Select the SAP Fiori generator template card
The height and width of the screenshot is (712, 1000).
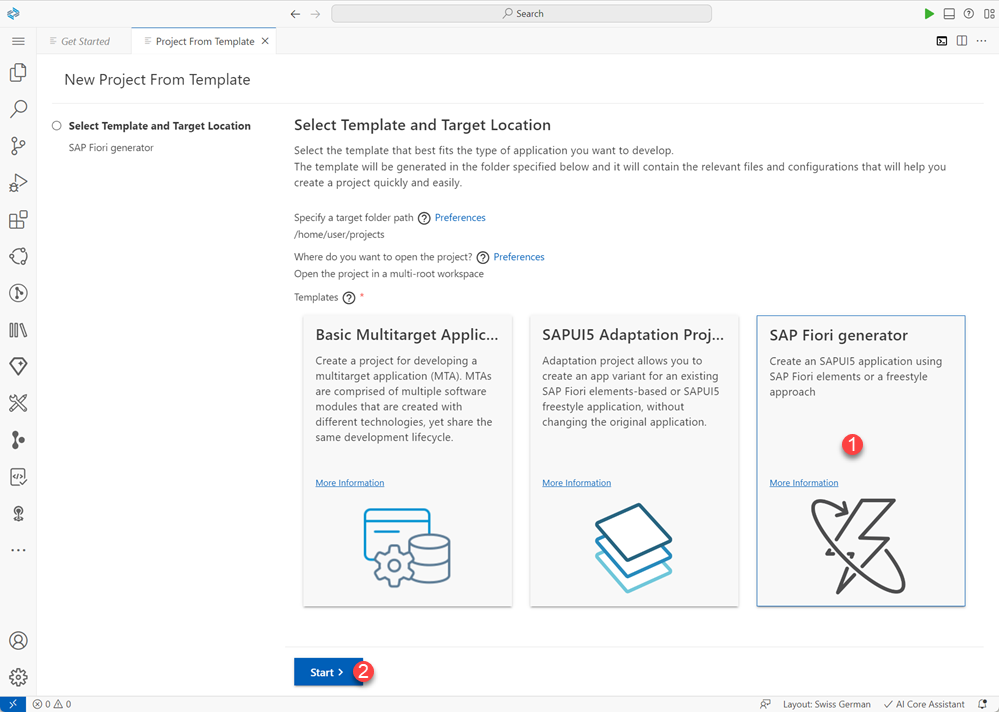(861, 461)
